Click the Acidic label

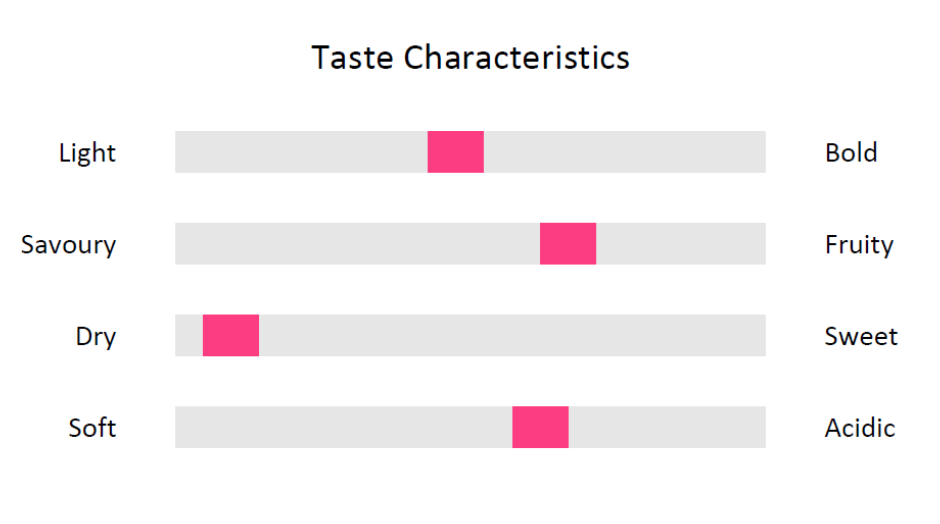[860, 427]
